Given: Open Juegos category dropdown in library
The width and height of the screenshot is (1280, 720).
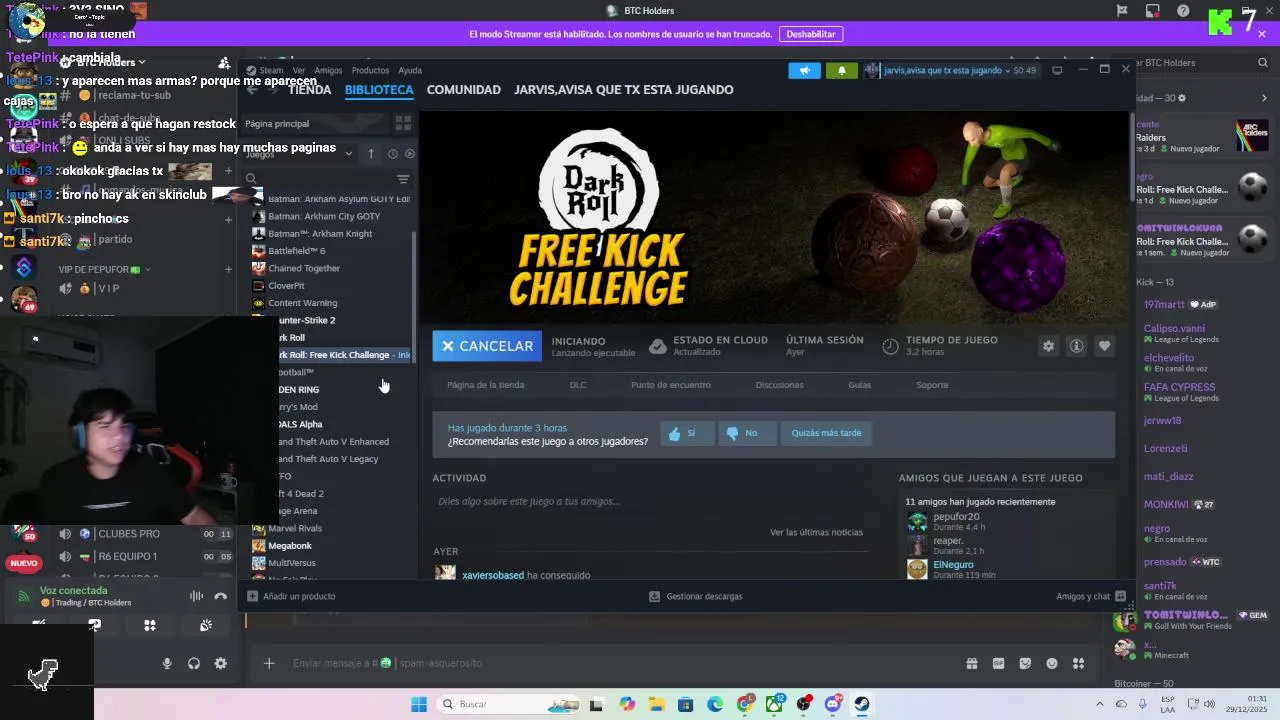Looking at the screenshot, I should pyautogui.click(x=299, y=154).
